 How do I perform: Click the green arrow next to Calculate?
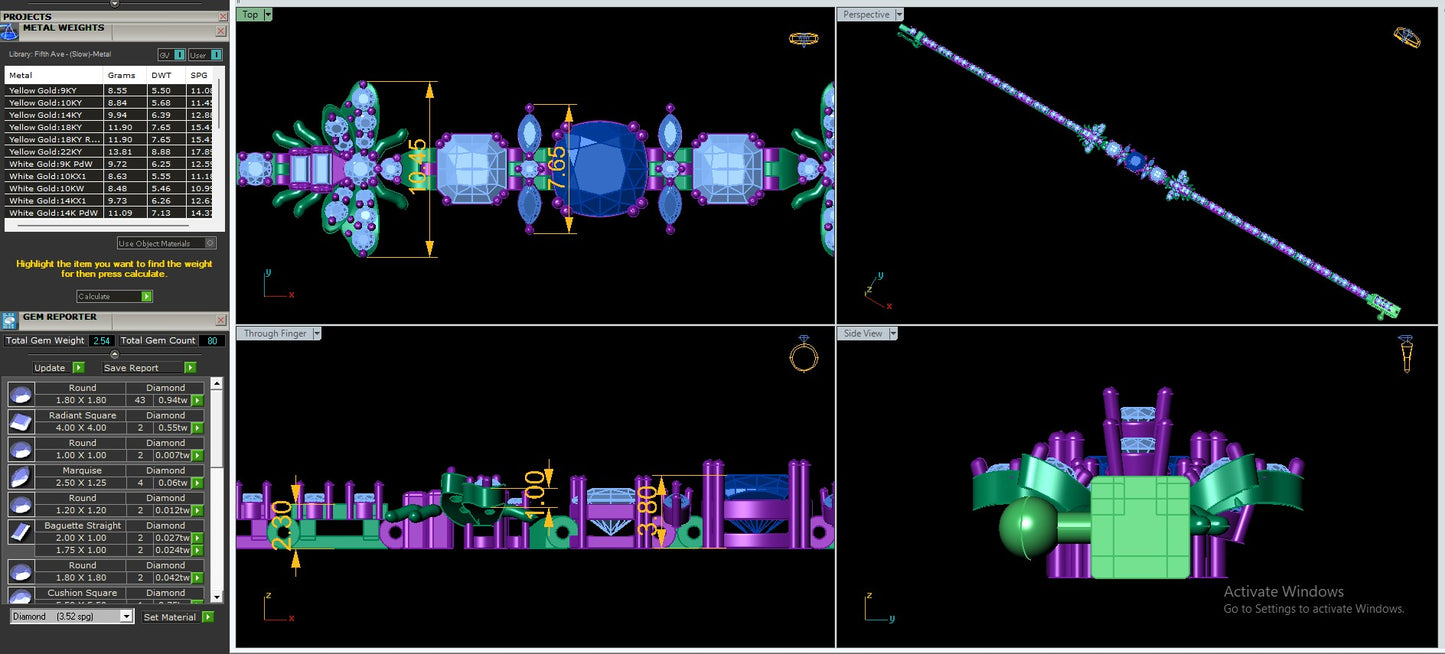[x=147, y=296]
